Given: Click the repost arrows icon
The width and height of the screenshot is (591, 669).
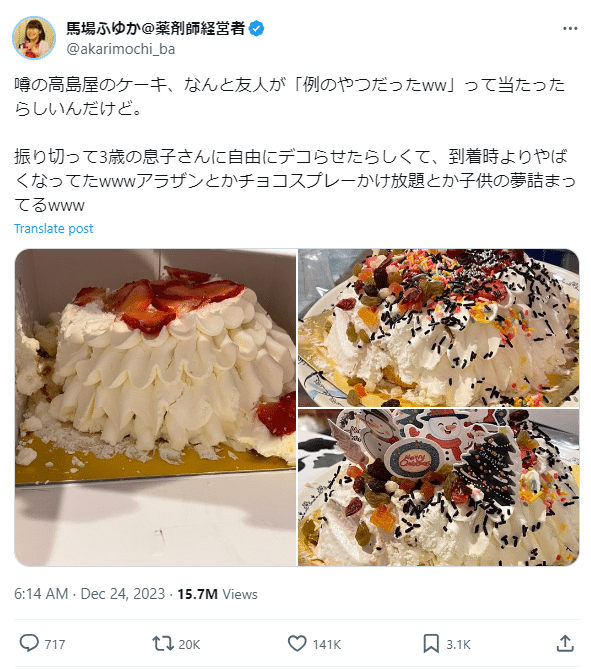Looking at the screenshot, I should (x=163, y=643).
